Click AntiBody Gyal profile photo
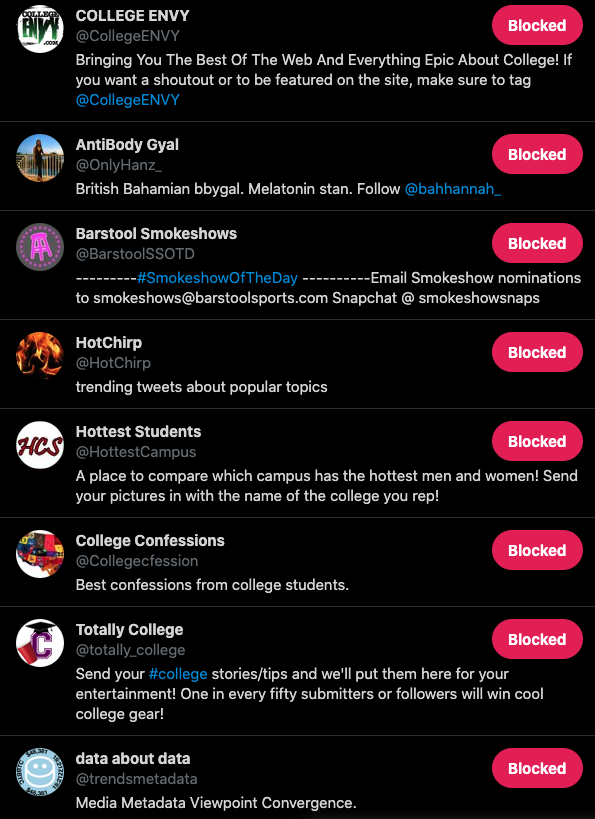 (x=40, y=158)
